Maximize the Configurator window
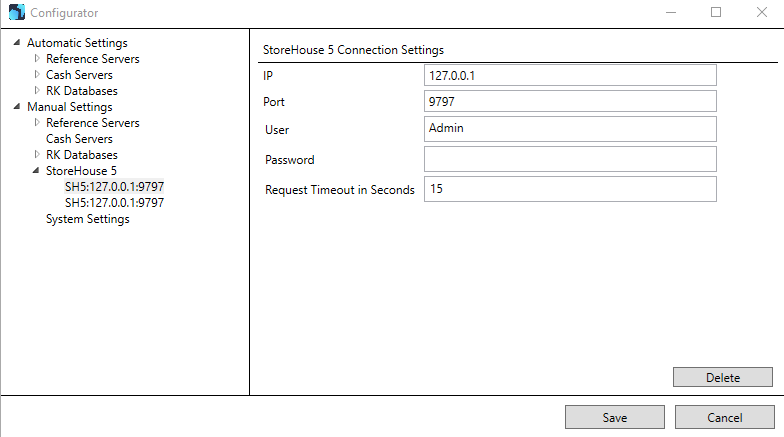This screenshot has width=784, height=437. [x=716, y=12]
